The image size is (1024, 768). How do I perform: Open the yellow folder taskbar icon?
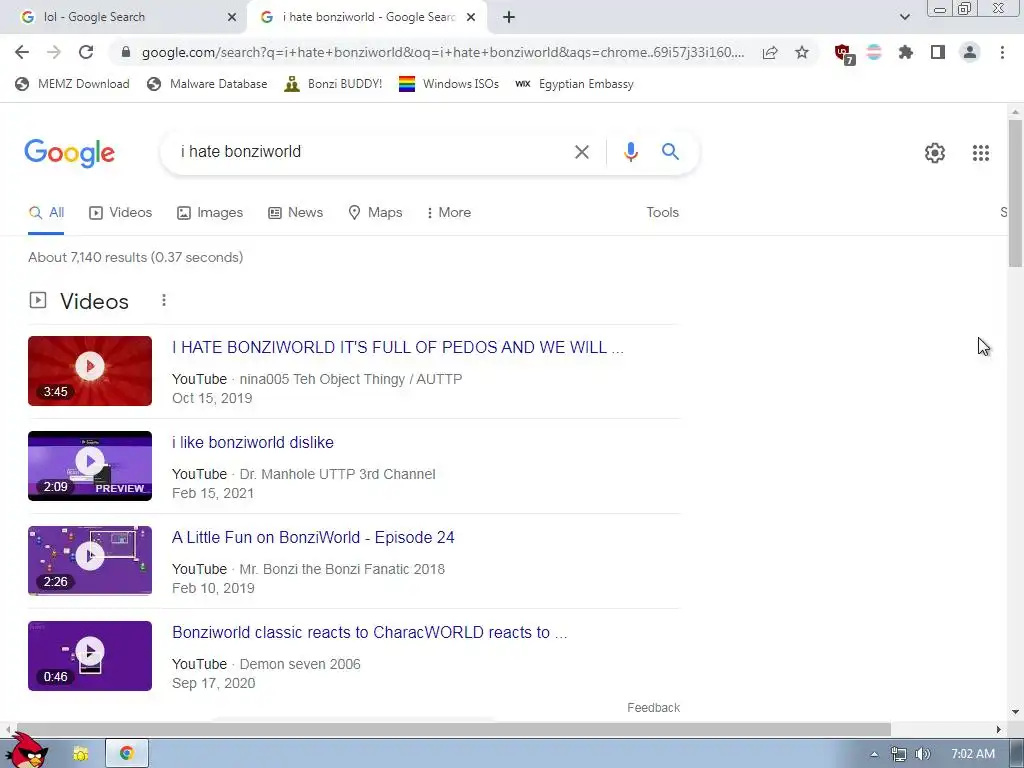tap(80, 754)
